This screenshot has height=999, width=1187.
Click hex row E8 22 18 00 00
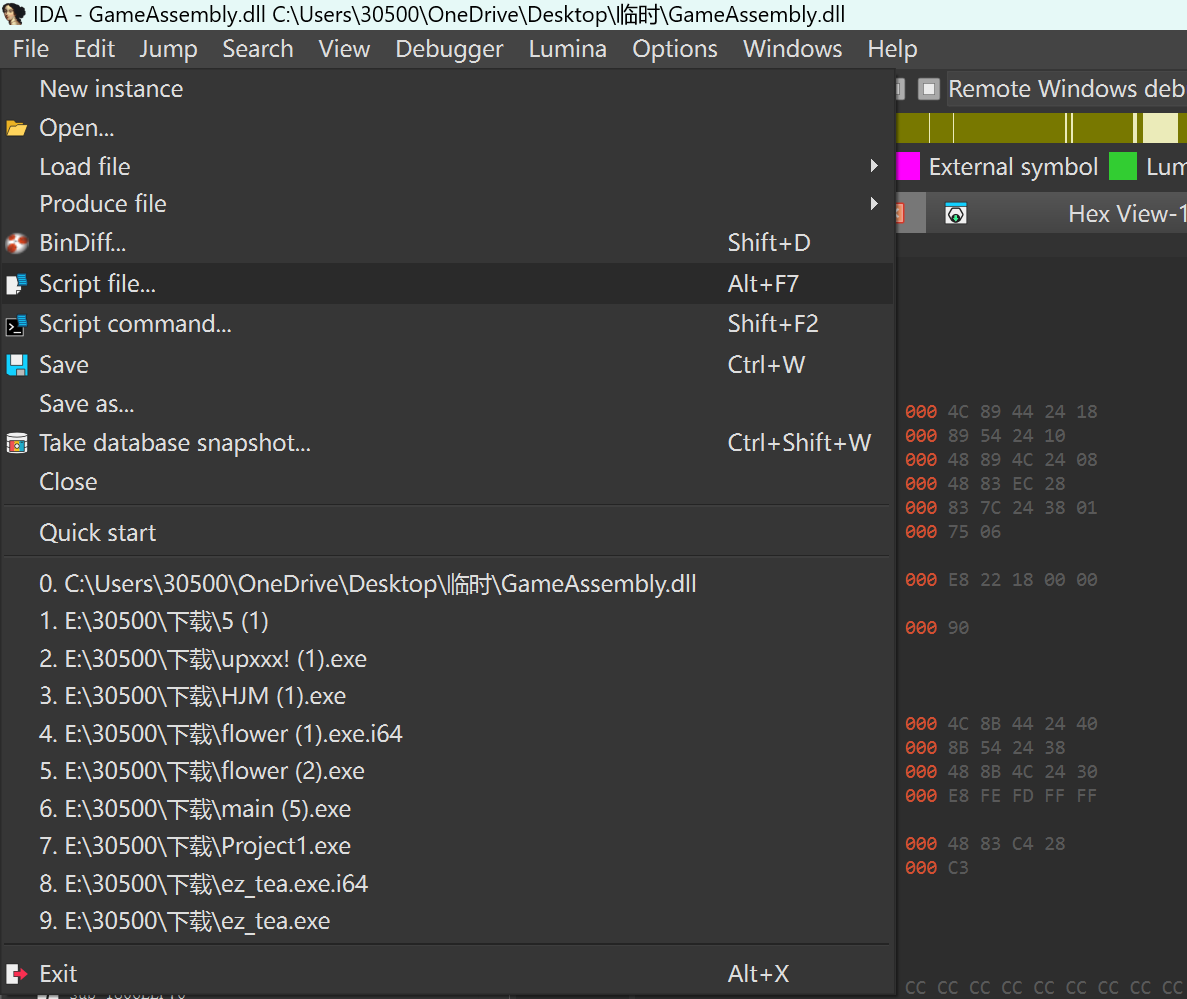click(x=1001, y=580)
